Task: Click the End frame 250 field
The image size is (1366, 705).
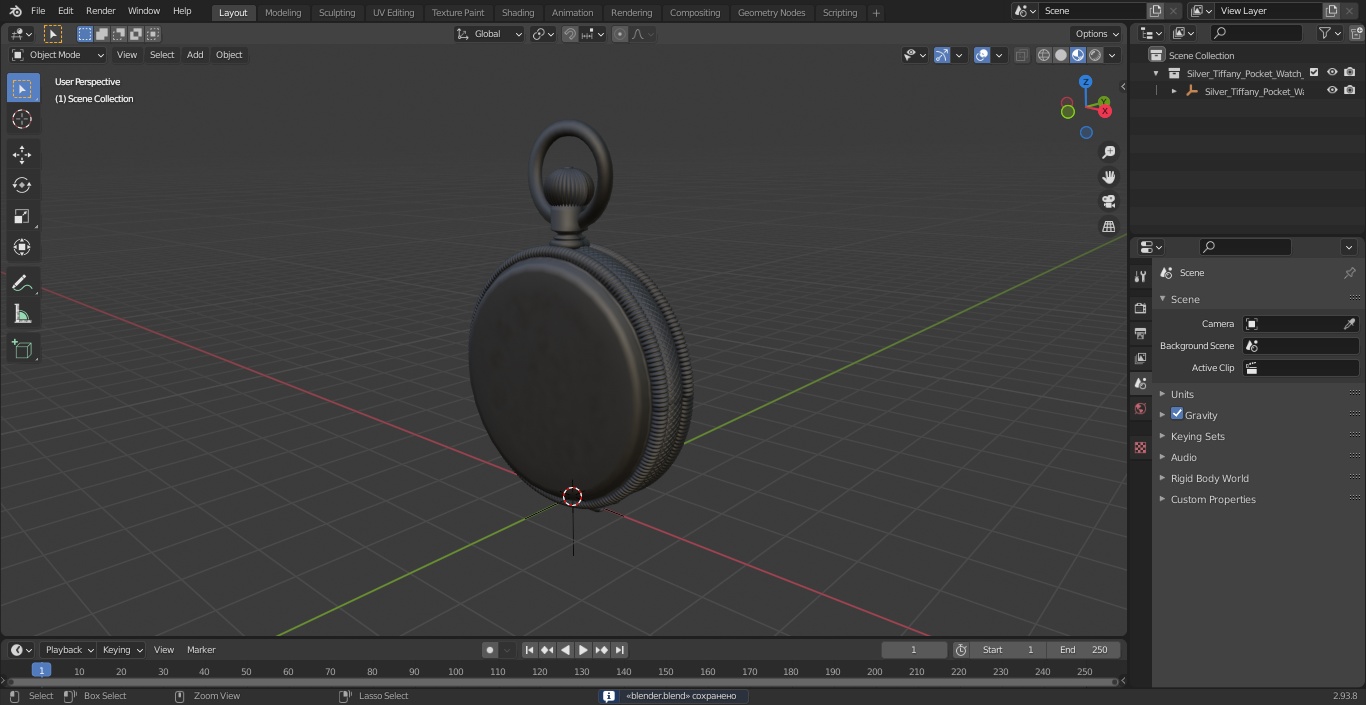Action: tap(1083, 650)
